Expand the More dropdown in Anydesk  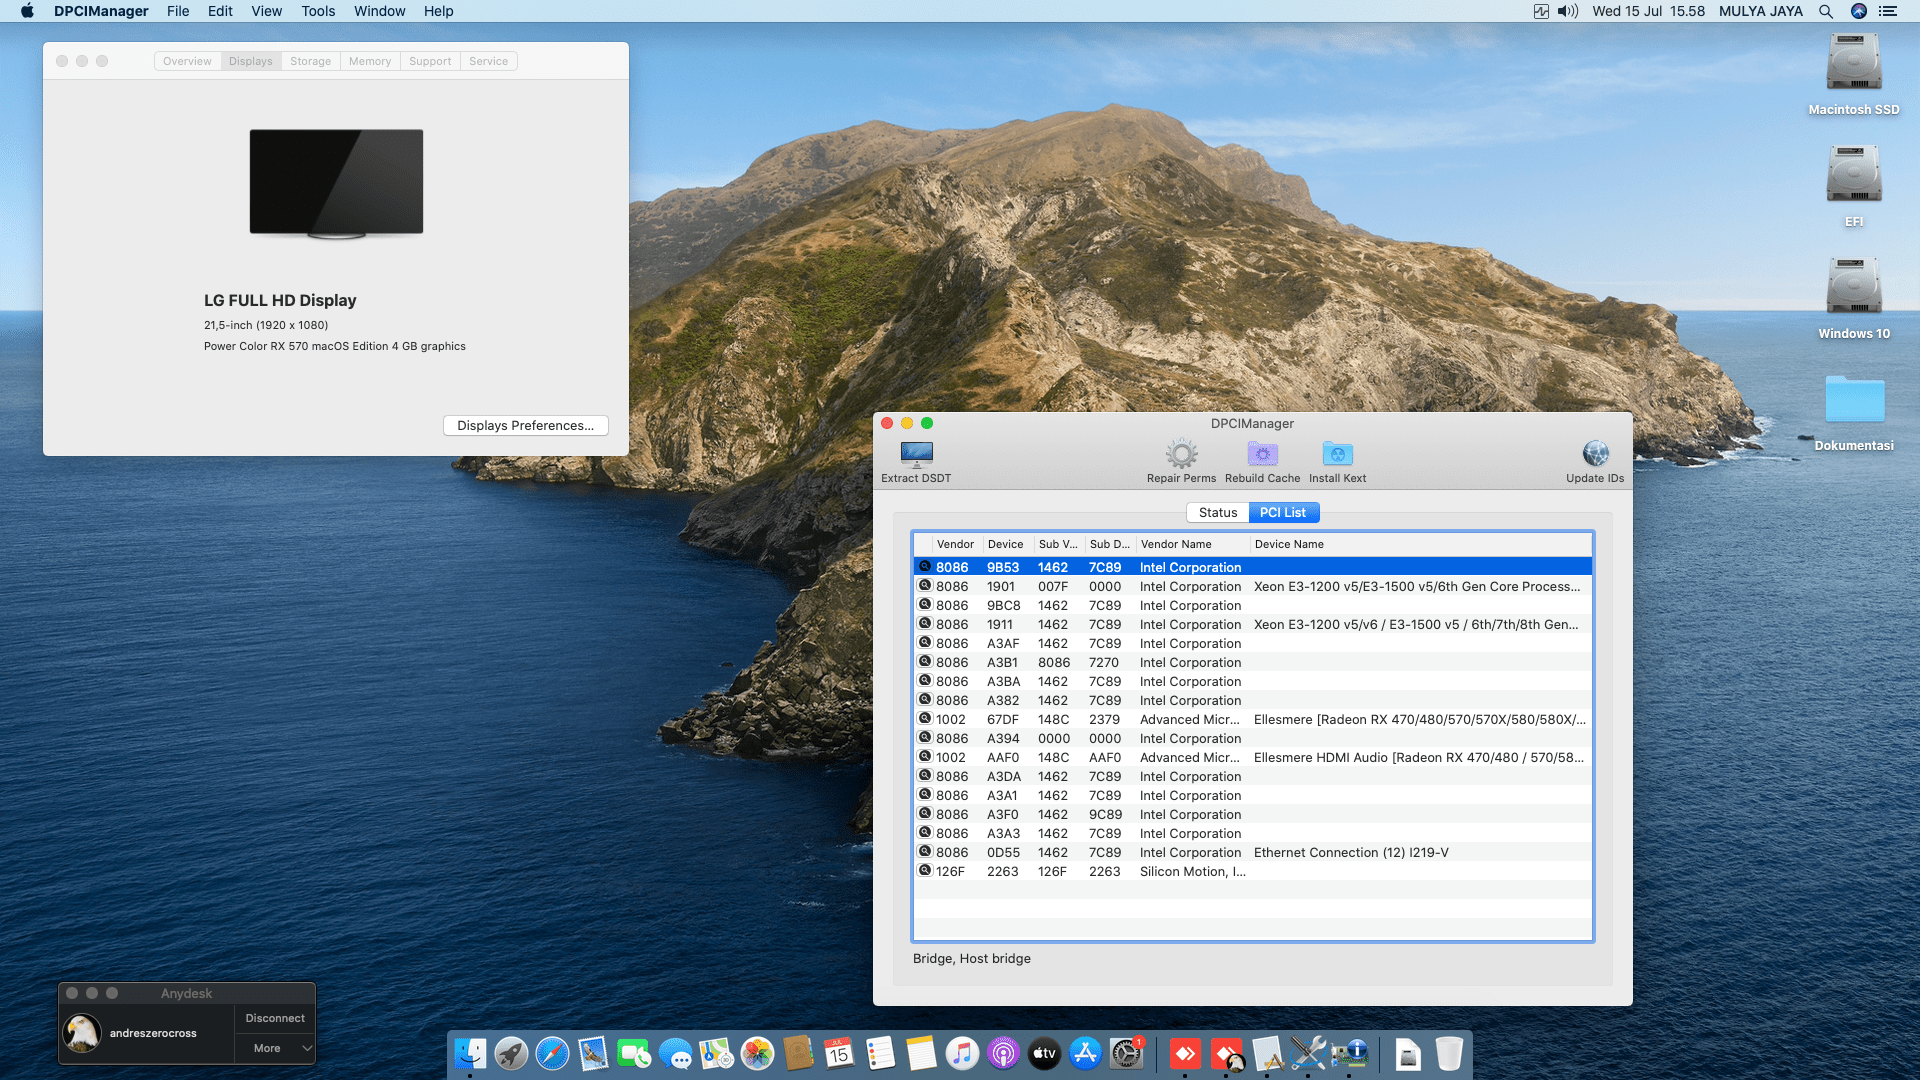[x=275, y=1048]
